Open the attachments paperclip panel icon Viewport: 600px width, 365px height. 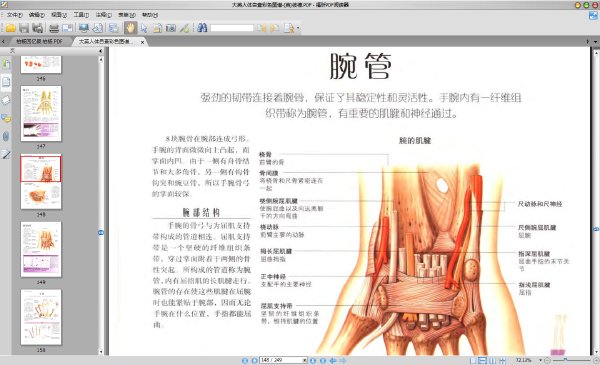click(x=6, y=136)
